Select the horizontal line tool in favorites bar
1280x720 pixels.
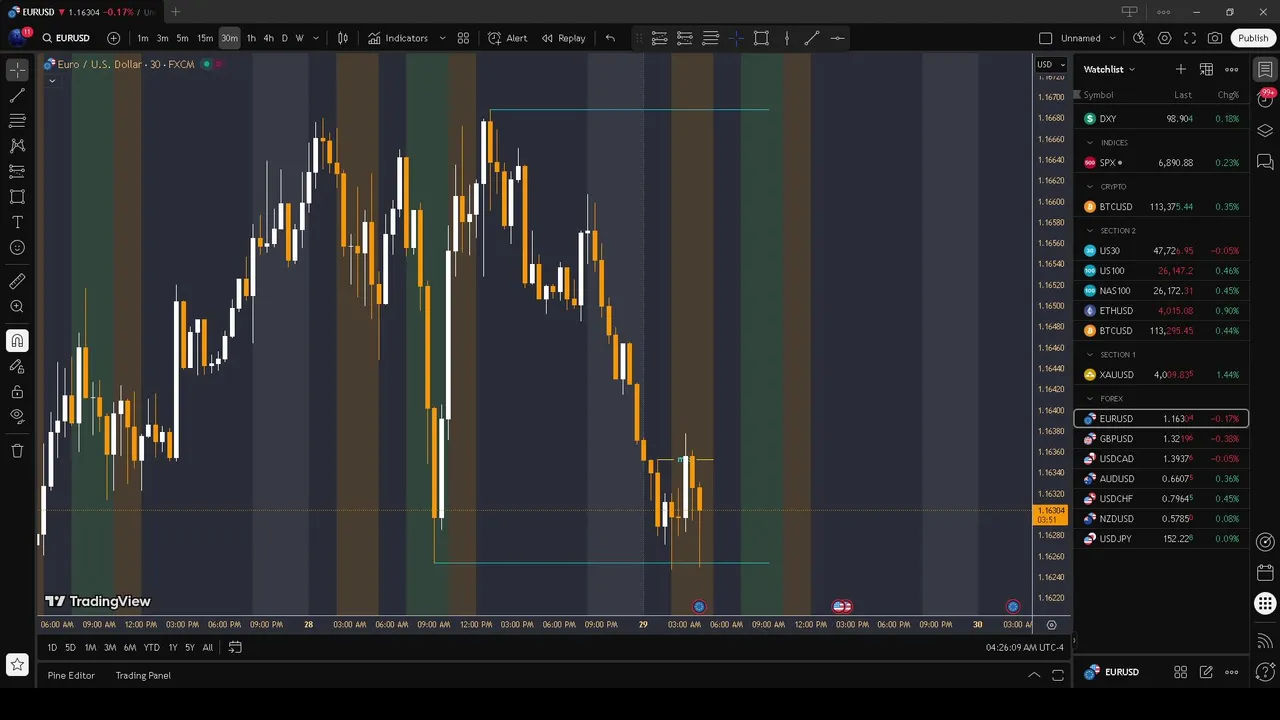pos(837,38)
